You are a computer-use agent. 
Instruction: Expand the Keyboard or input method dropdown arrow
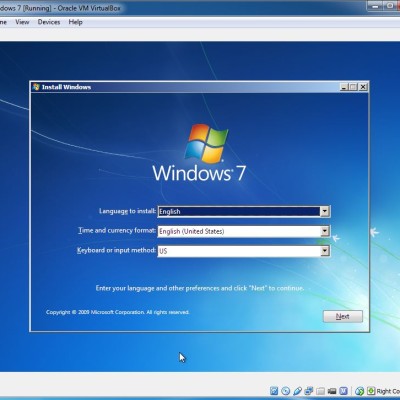click(x=325, y=251)
